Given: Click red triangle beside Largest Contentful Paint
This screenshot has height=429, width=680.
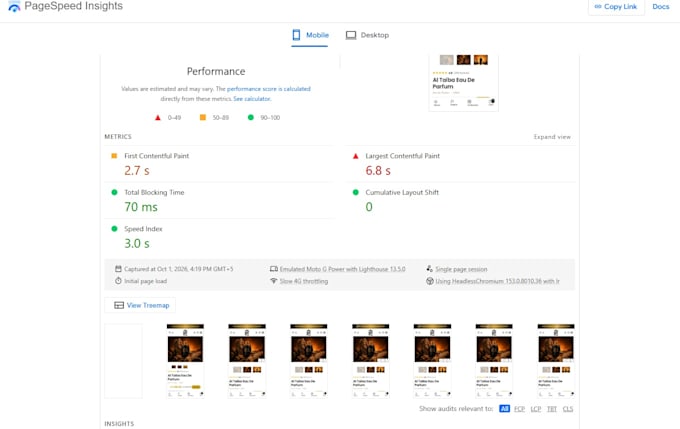Looking at the screenshot, I should tap(356, 156).
